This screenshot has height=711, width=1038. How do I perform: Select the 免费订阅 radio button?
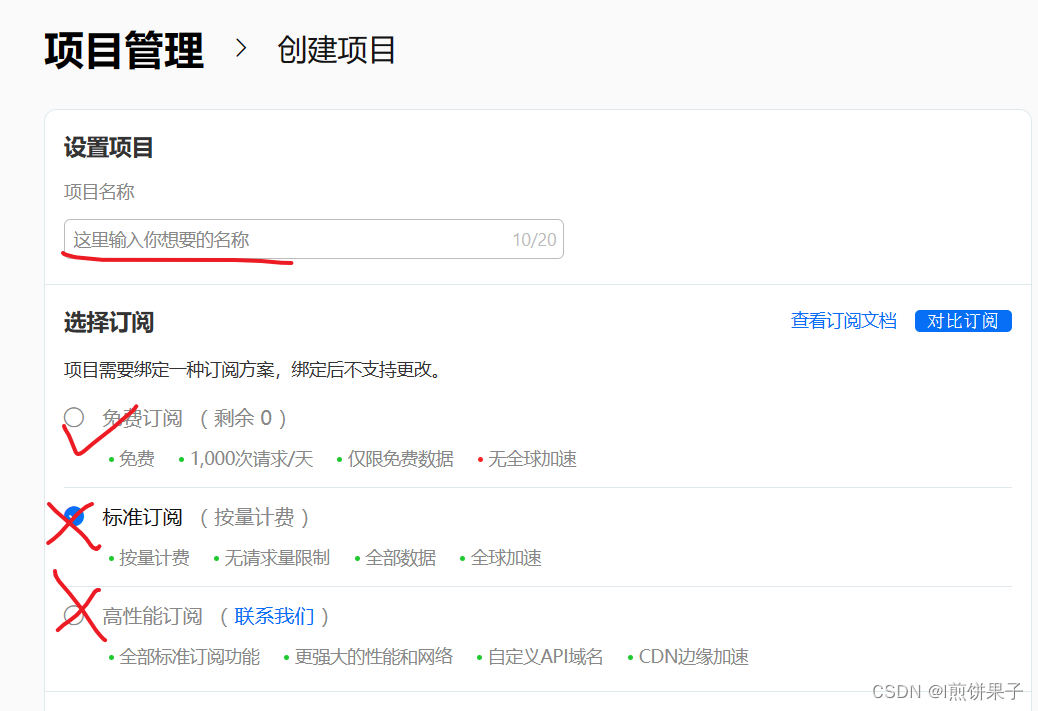click(74, 417)
